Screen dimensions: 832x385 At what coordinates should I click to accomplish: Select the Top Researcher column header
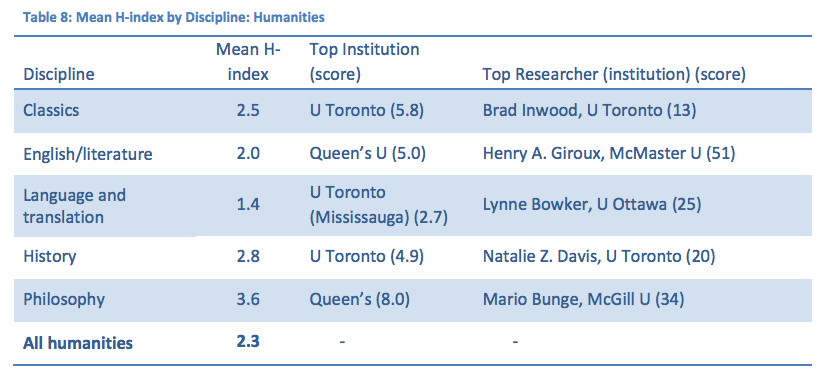coord(614,75)
